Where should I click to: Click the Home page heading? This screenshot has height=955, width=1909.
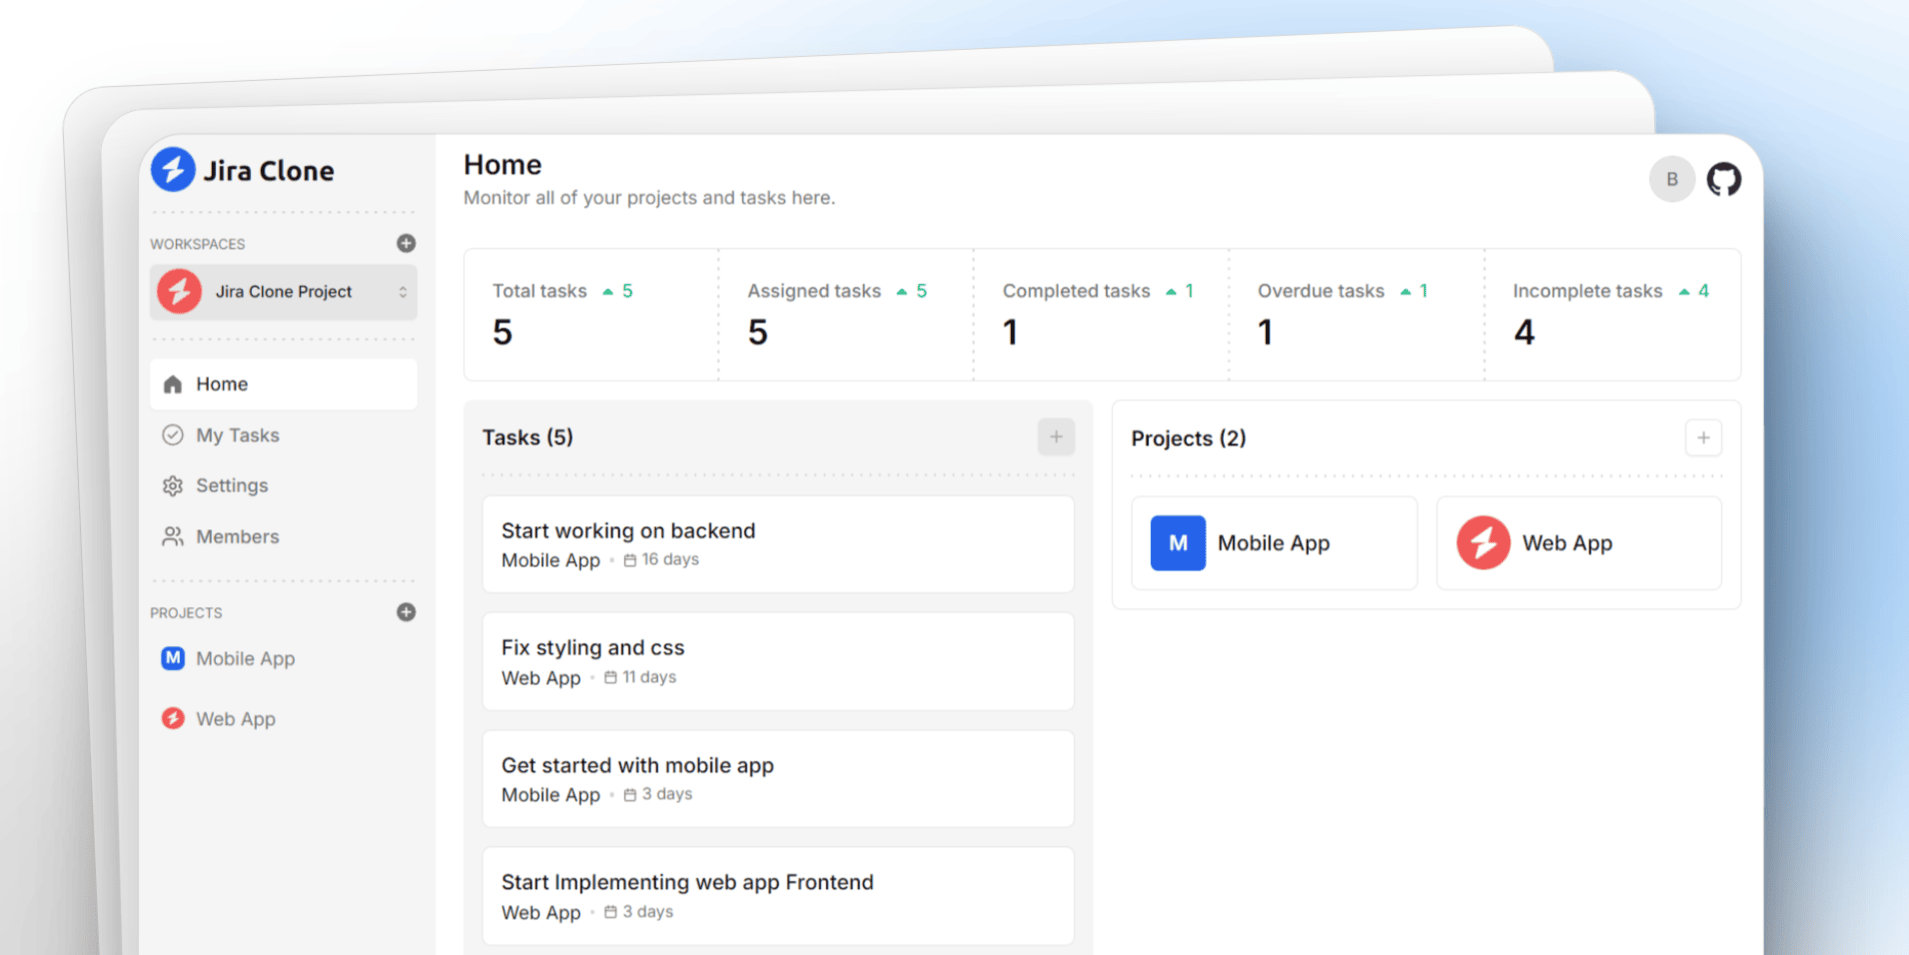pyautogui.click(x=503, y=165)
